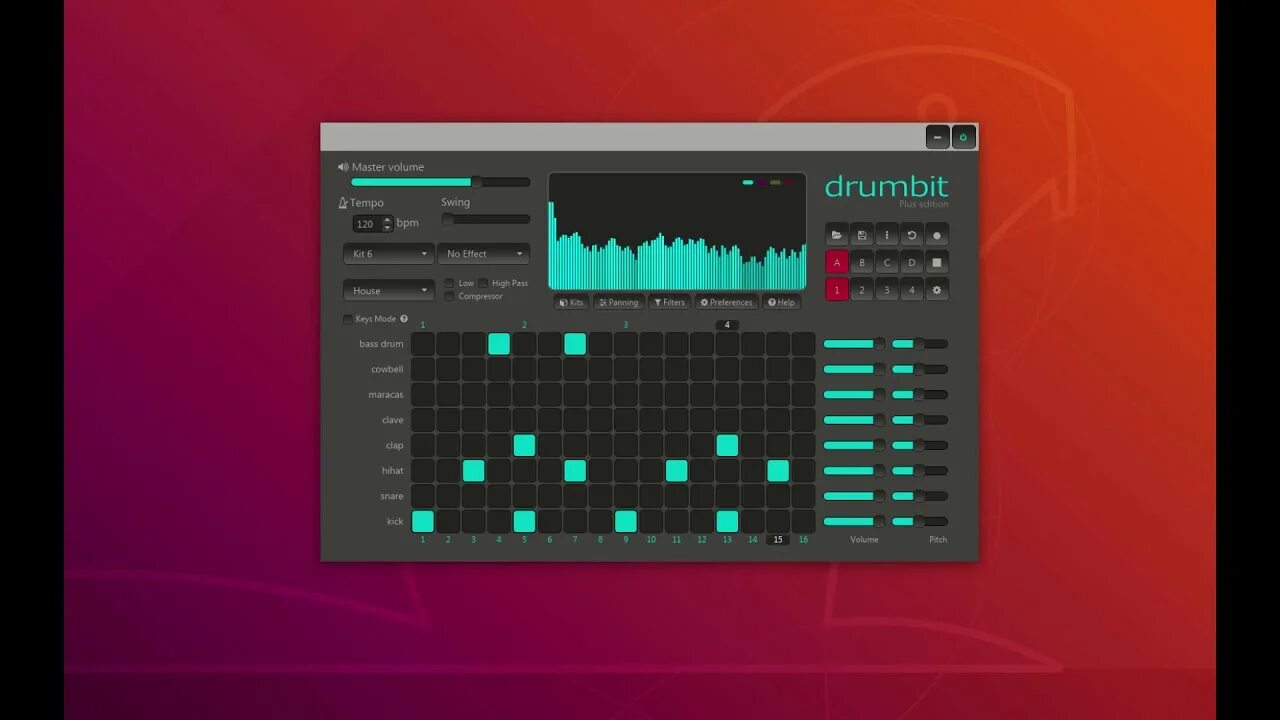Select page 1 button
This screenshot has width=1280, height=720.
click(x=837, y=290)
